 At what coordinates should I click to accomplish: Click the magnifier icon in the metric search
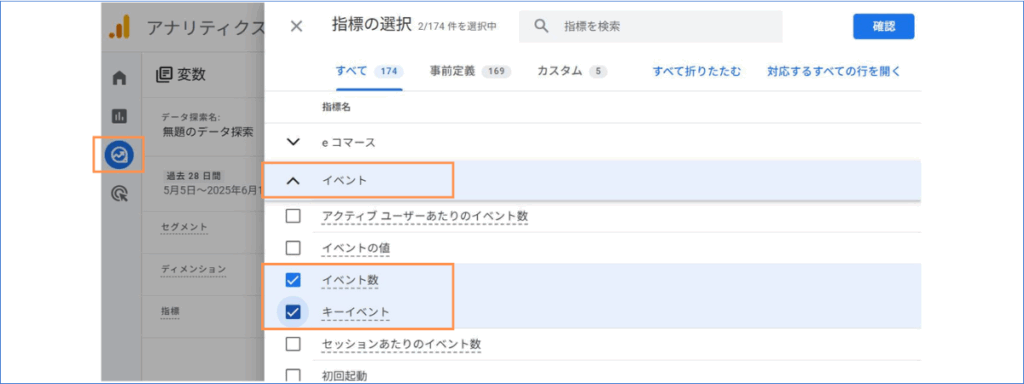tap(541, 27)
